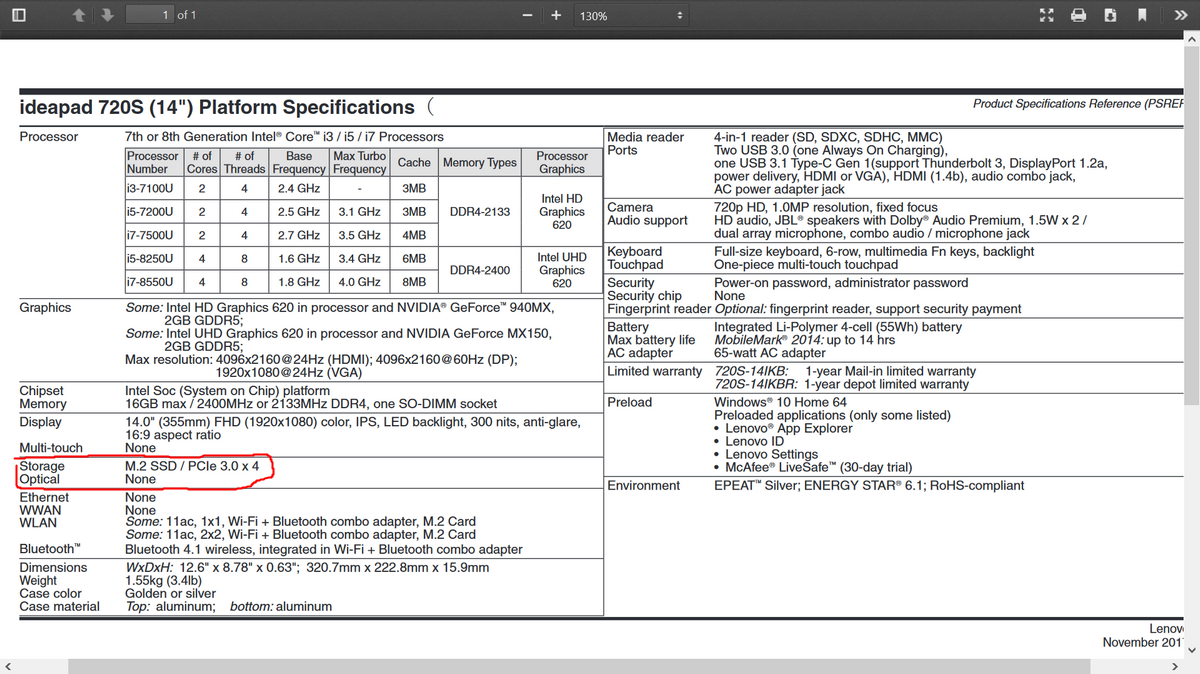Click the 'Multi-touch' row label
Image resolution: width=1200 pixels, height=674 pixels.
(x=51, y=448)
